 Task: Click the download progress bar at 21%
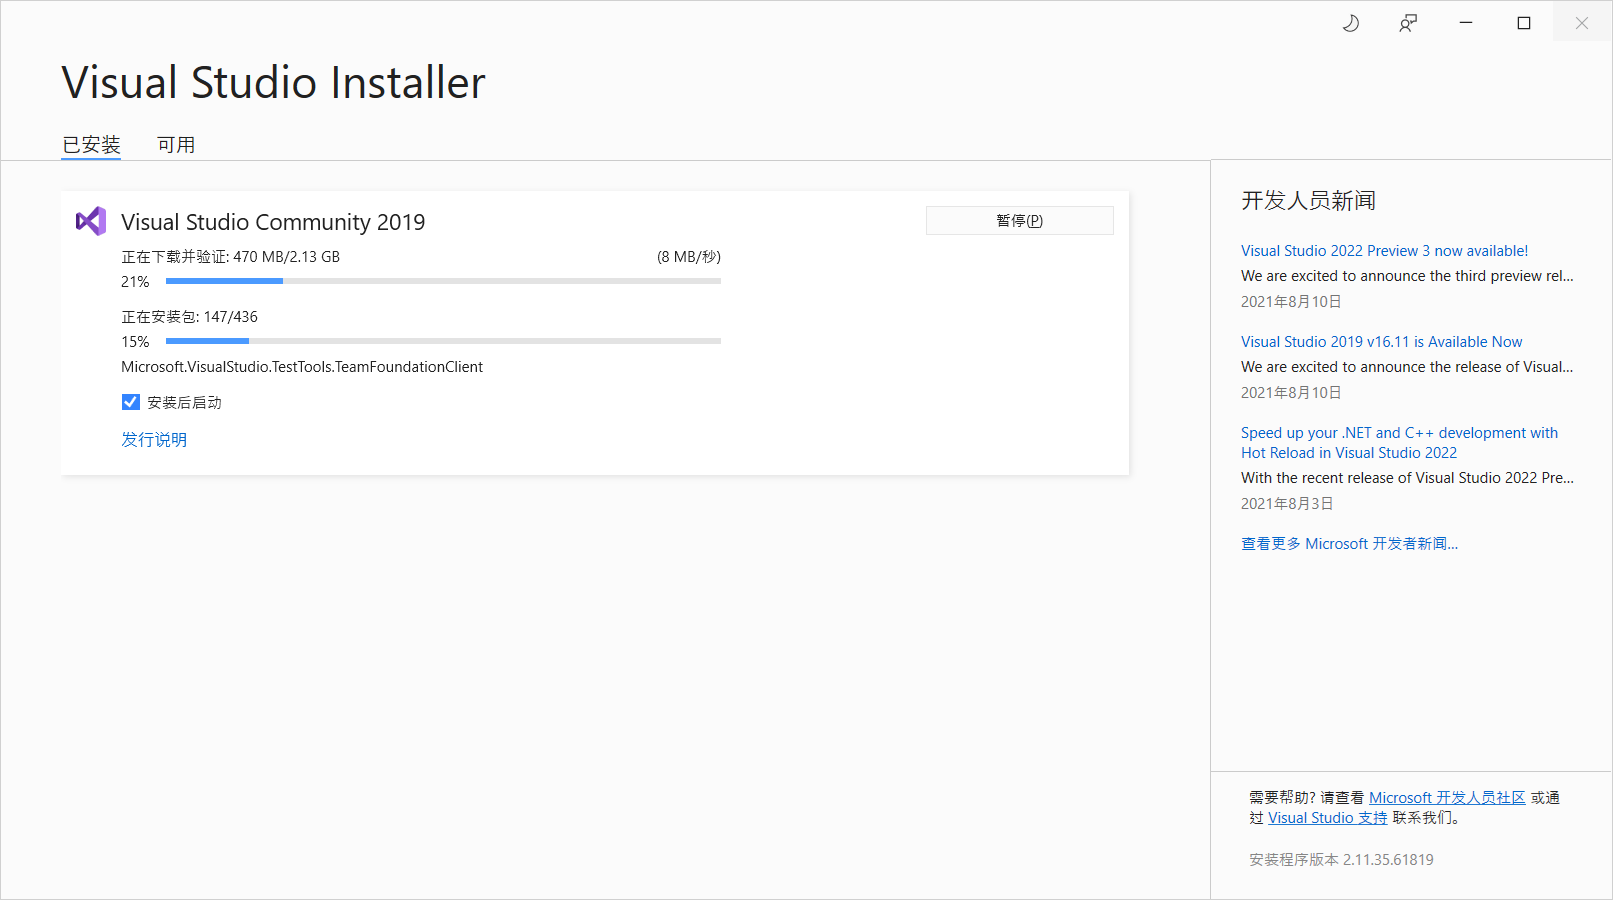pyautogui.click(x=443, y=281)
